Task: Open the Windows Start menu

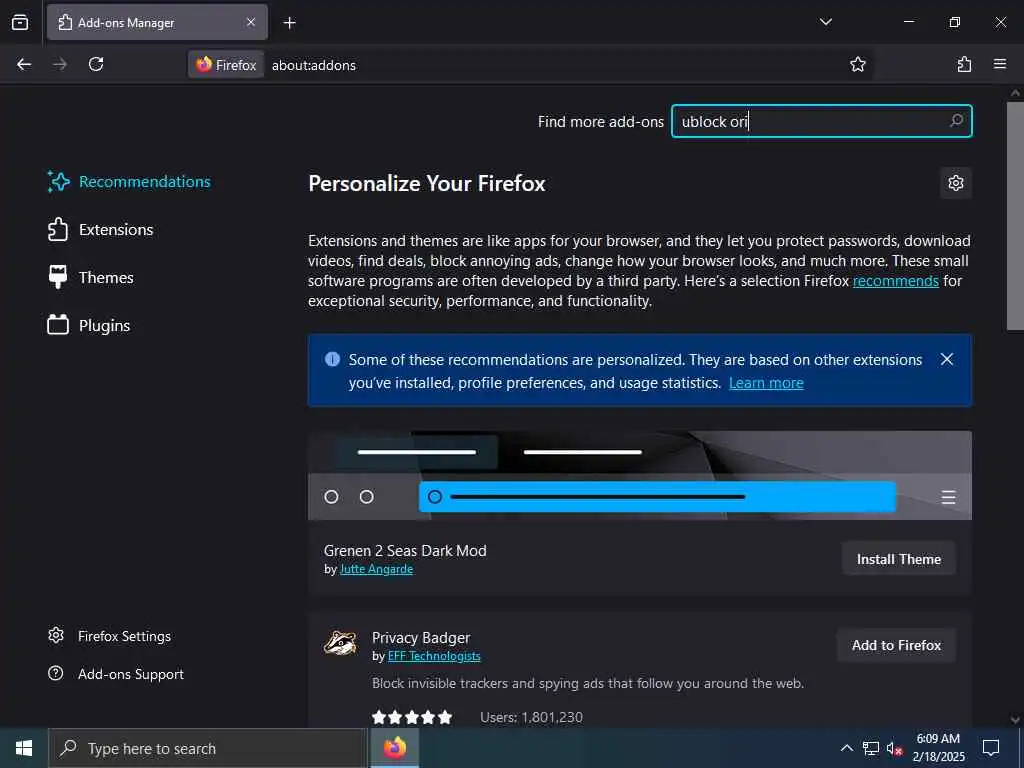Action: (24, 748)
